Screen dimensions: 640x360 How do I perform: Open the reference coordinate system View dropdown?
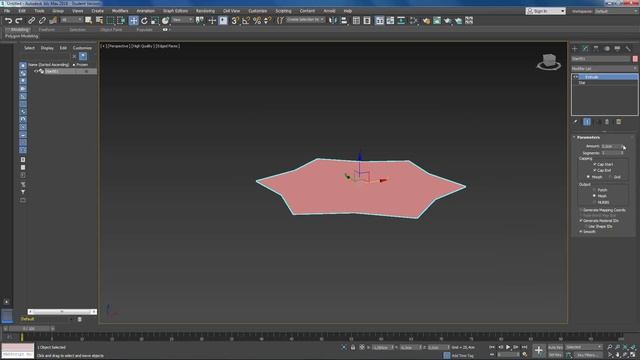[x=182, y=20]
